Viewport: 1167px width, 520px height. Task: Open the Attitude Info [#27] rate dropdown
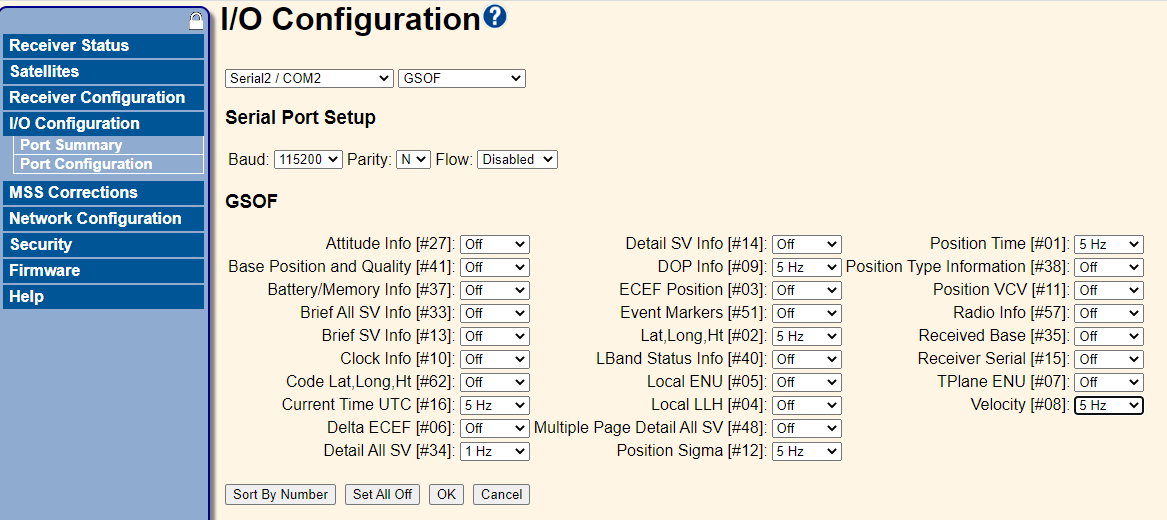tap(494, 244)
